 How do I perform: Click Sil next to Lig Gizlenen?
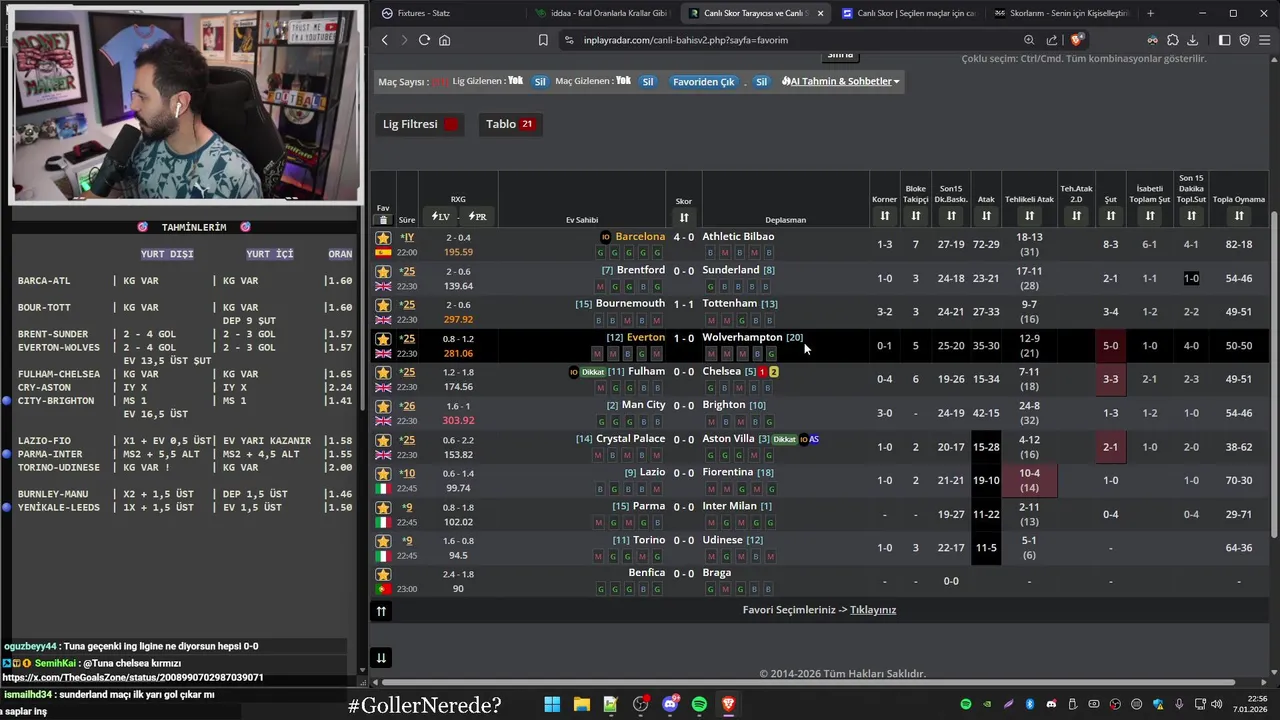click(x=540, y=81)
